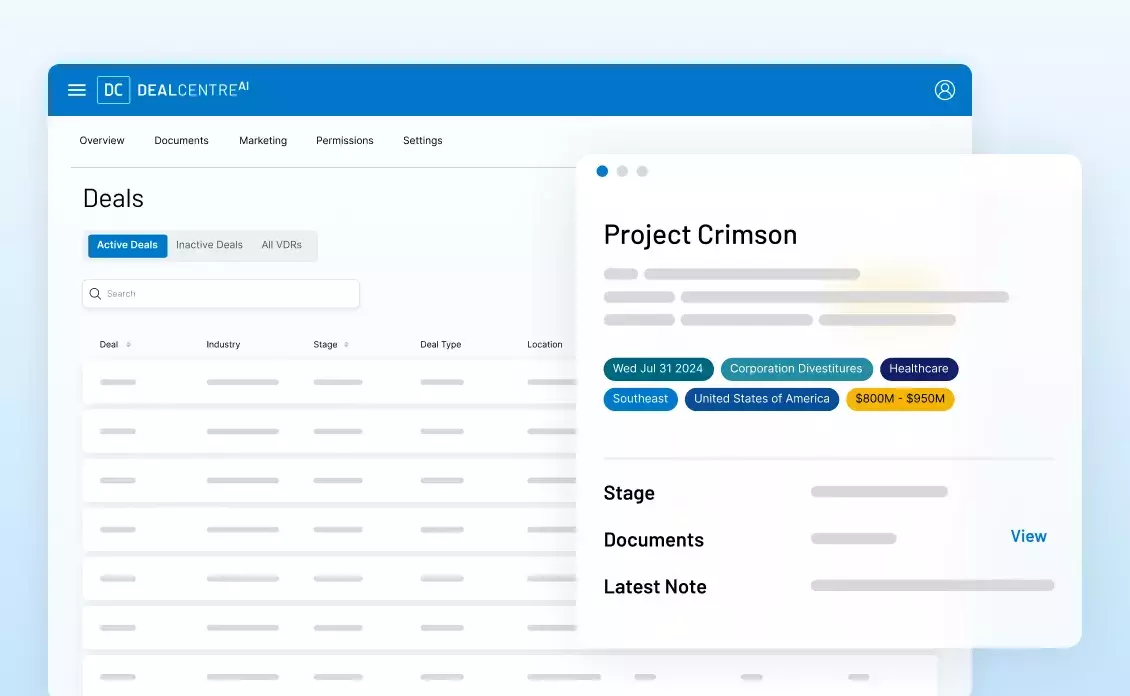Click the Location column header
1130x696 pixels.
click(x=545, y=344)
